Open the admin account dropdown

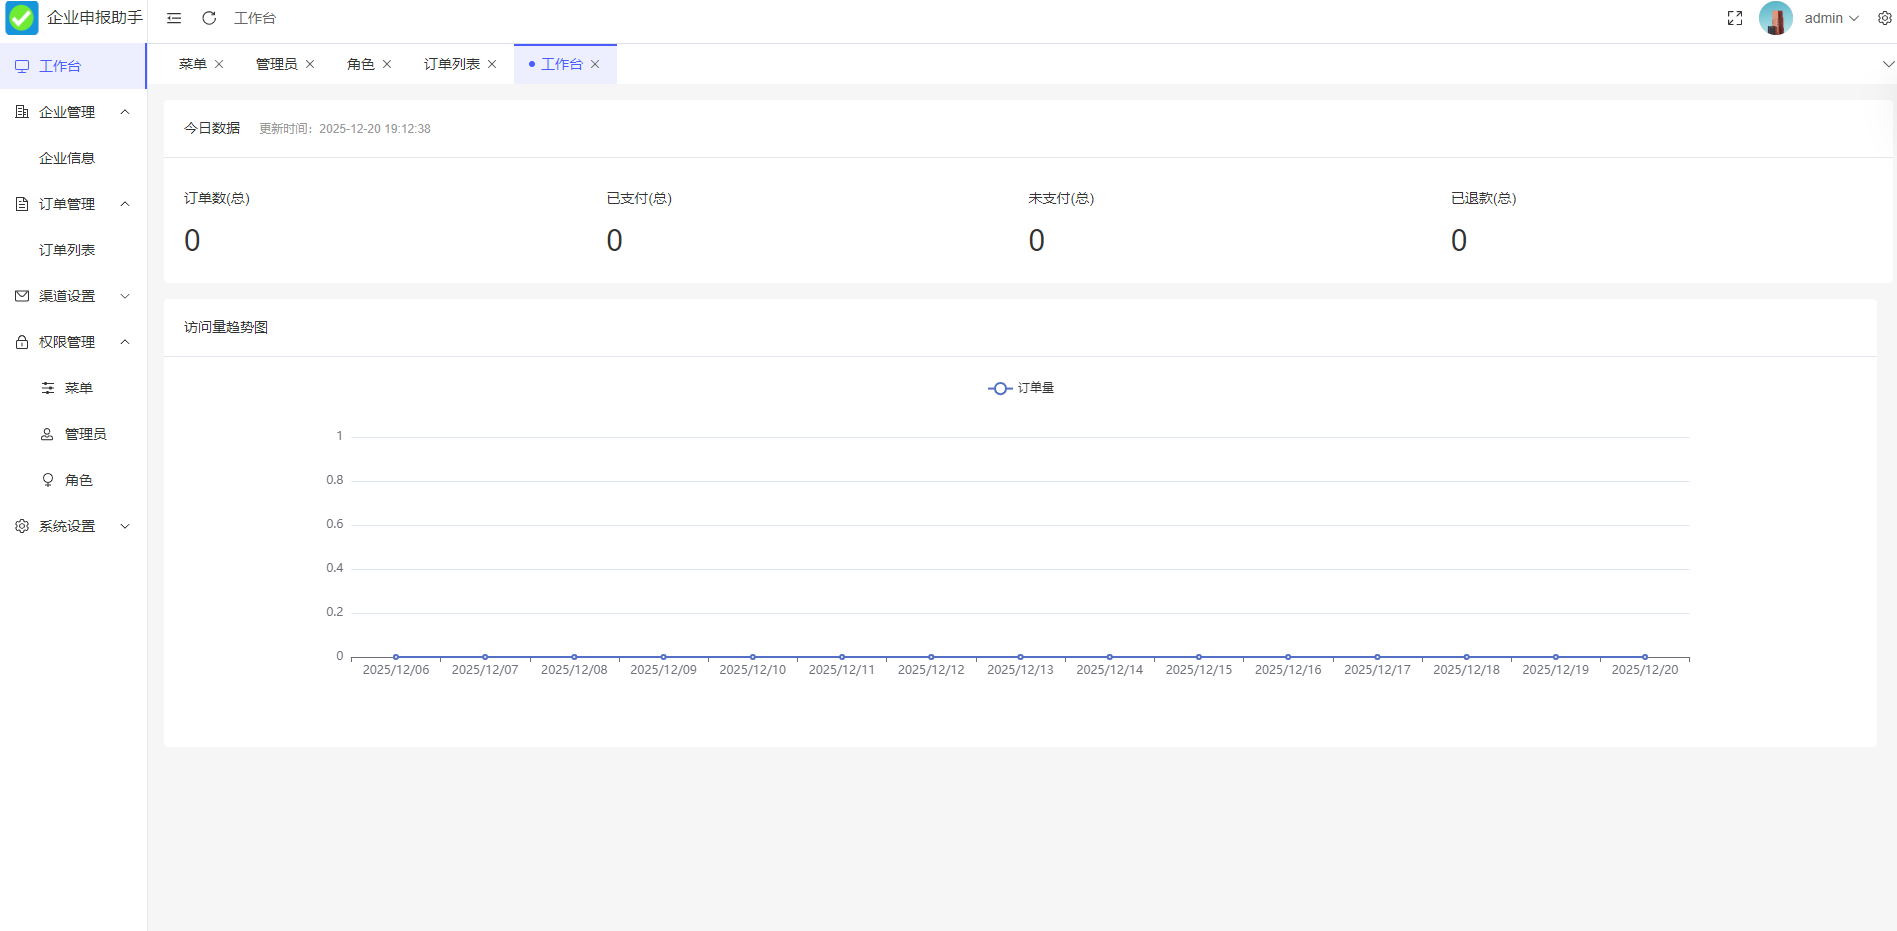click(x=1831, y=18)
